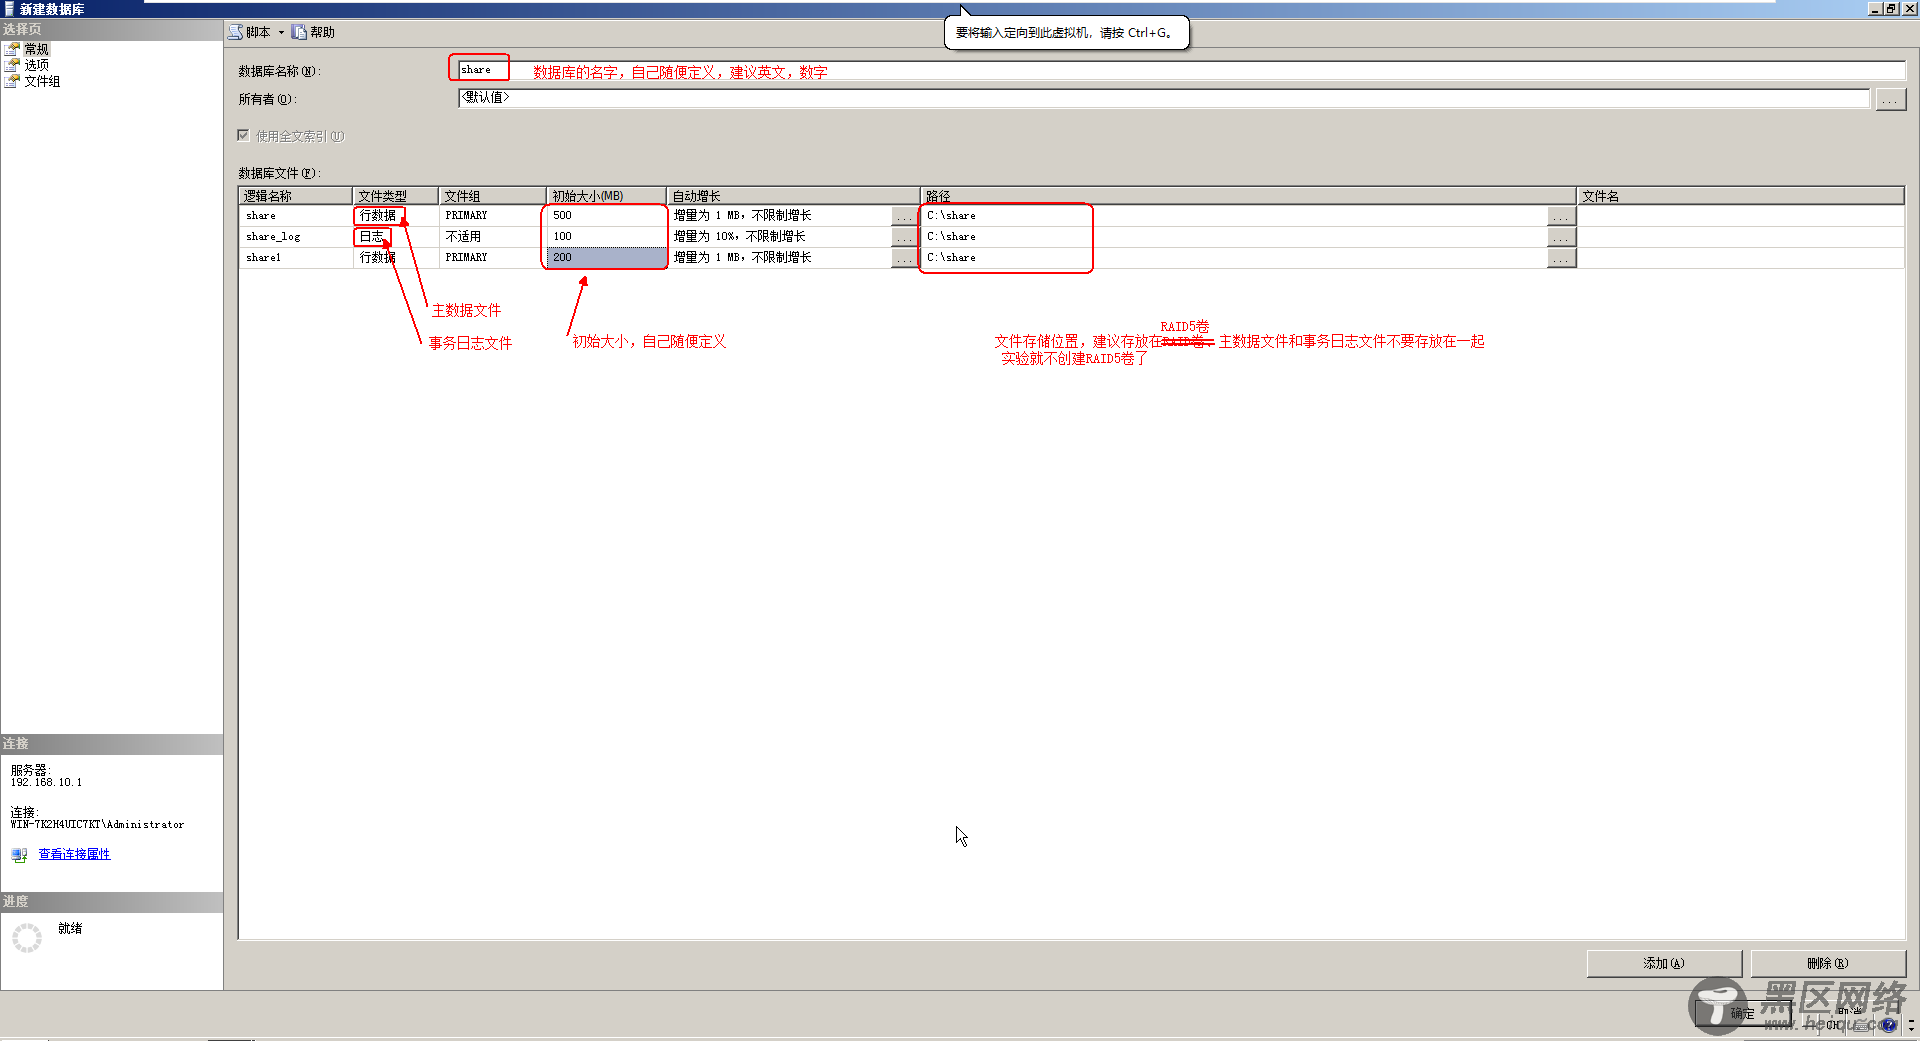Click the 不适用 filegroup cell
The image size is (1920, 1041).
click(493, 237)
